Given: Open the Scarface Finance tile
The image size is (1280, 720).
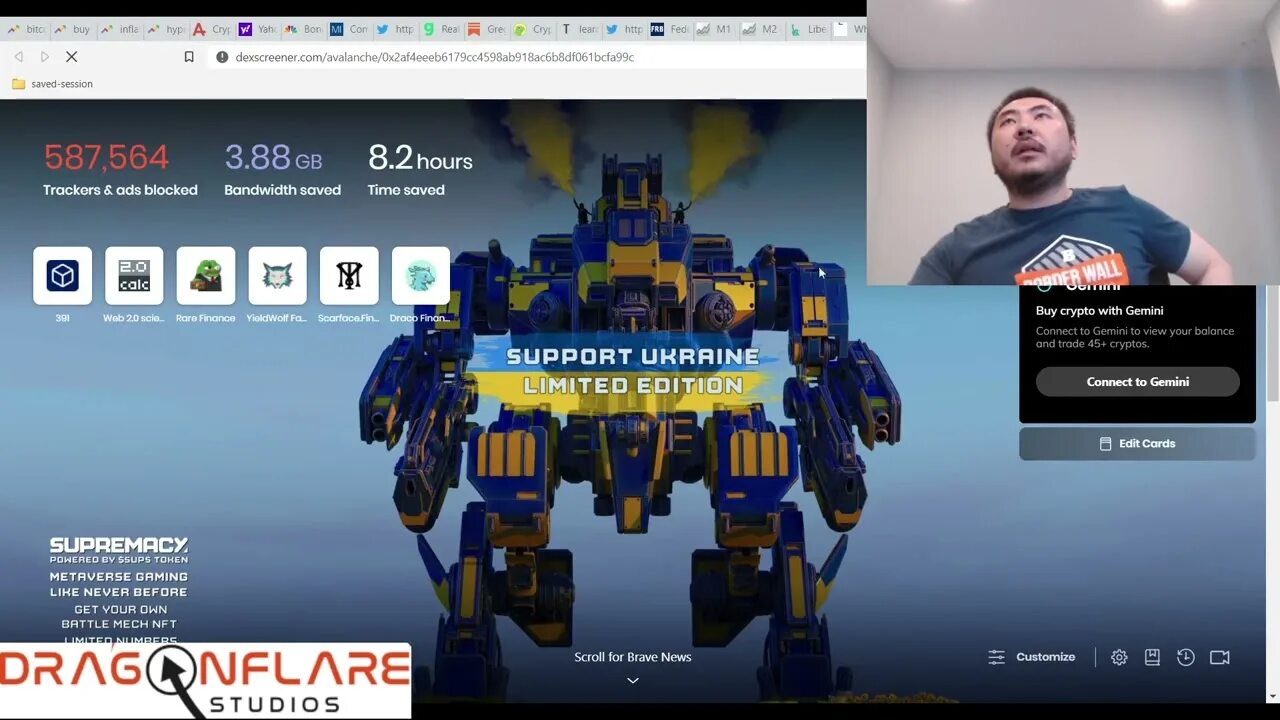Looking at the screenshot, I should pyautogui.click(x=349, y=276).
